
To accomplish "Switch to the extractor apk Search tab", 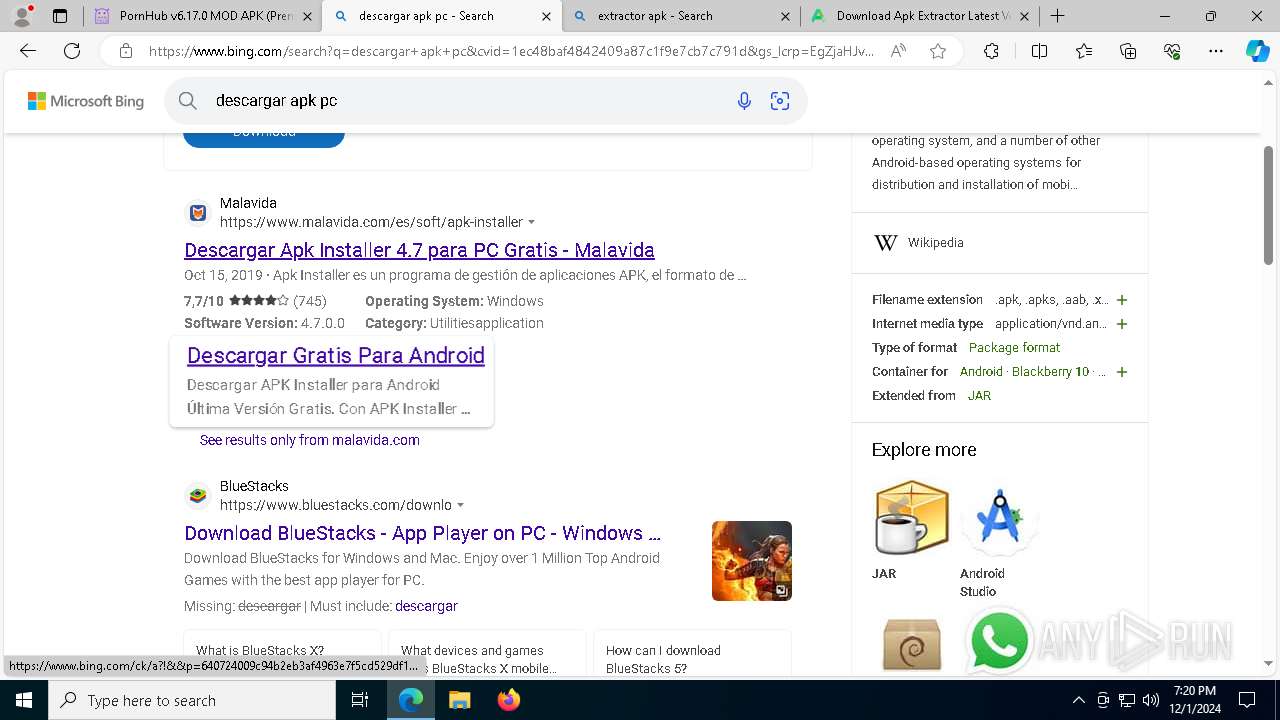I will pyautogui.click(x=680, y=16).
